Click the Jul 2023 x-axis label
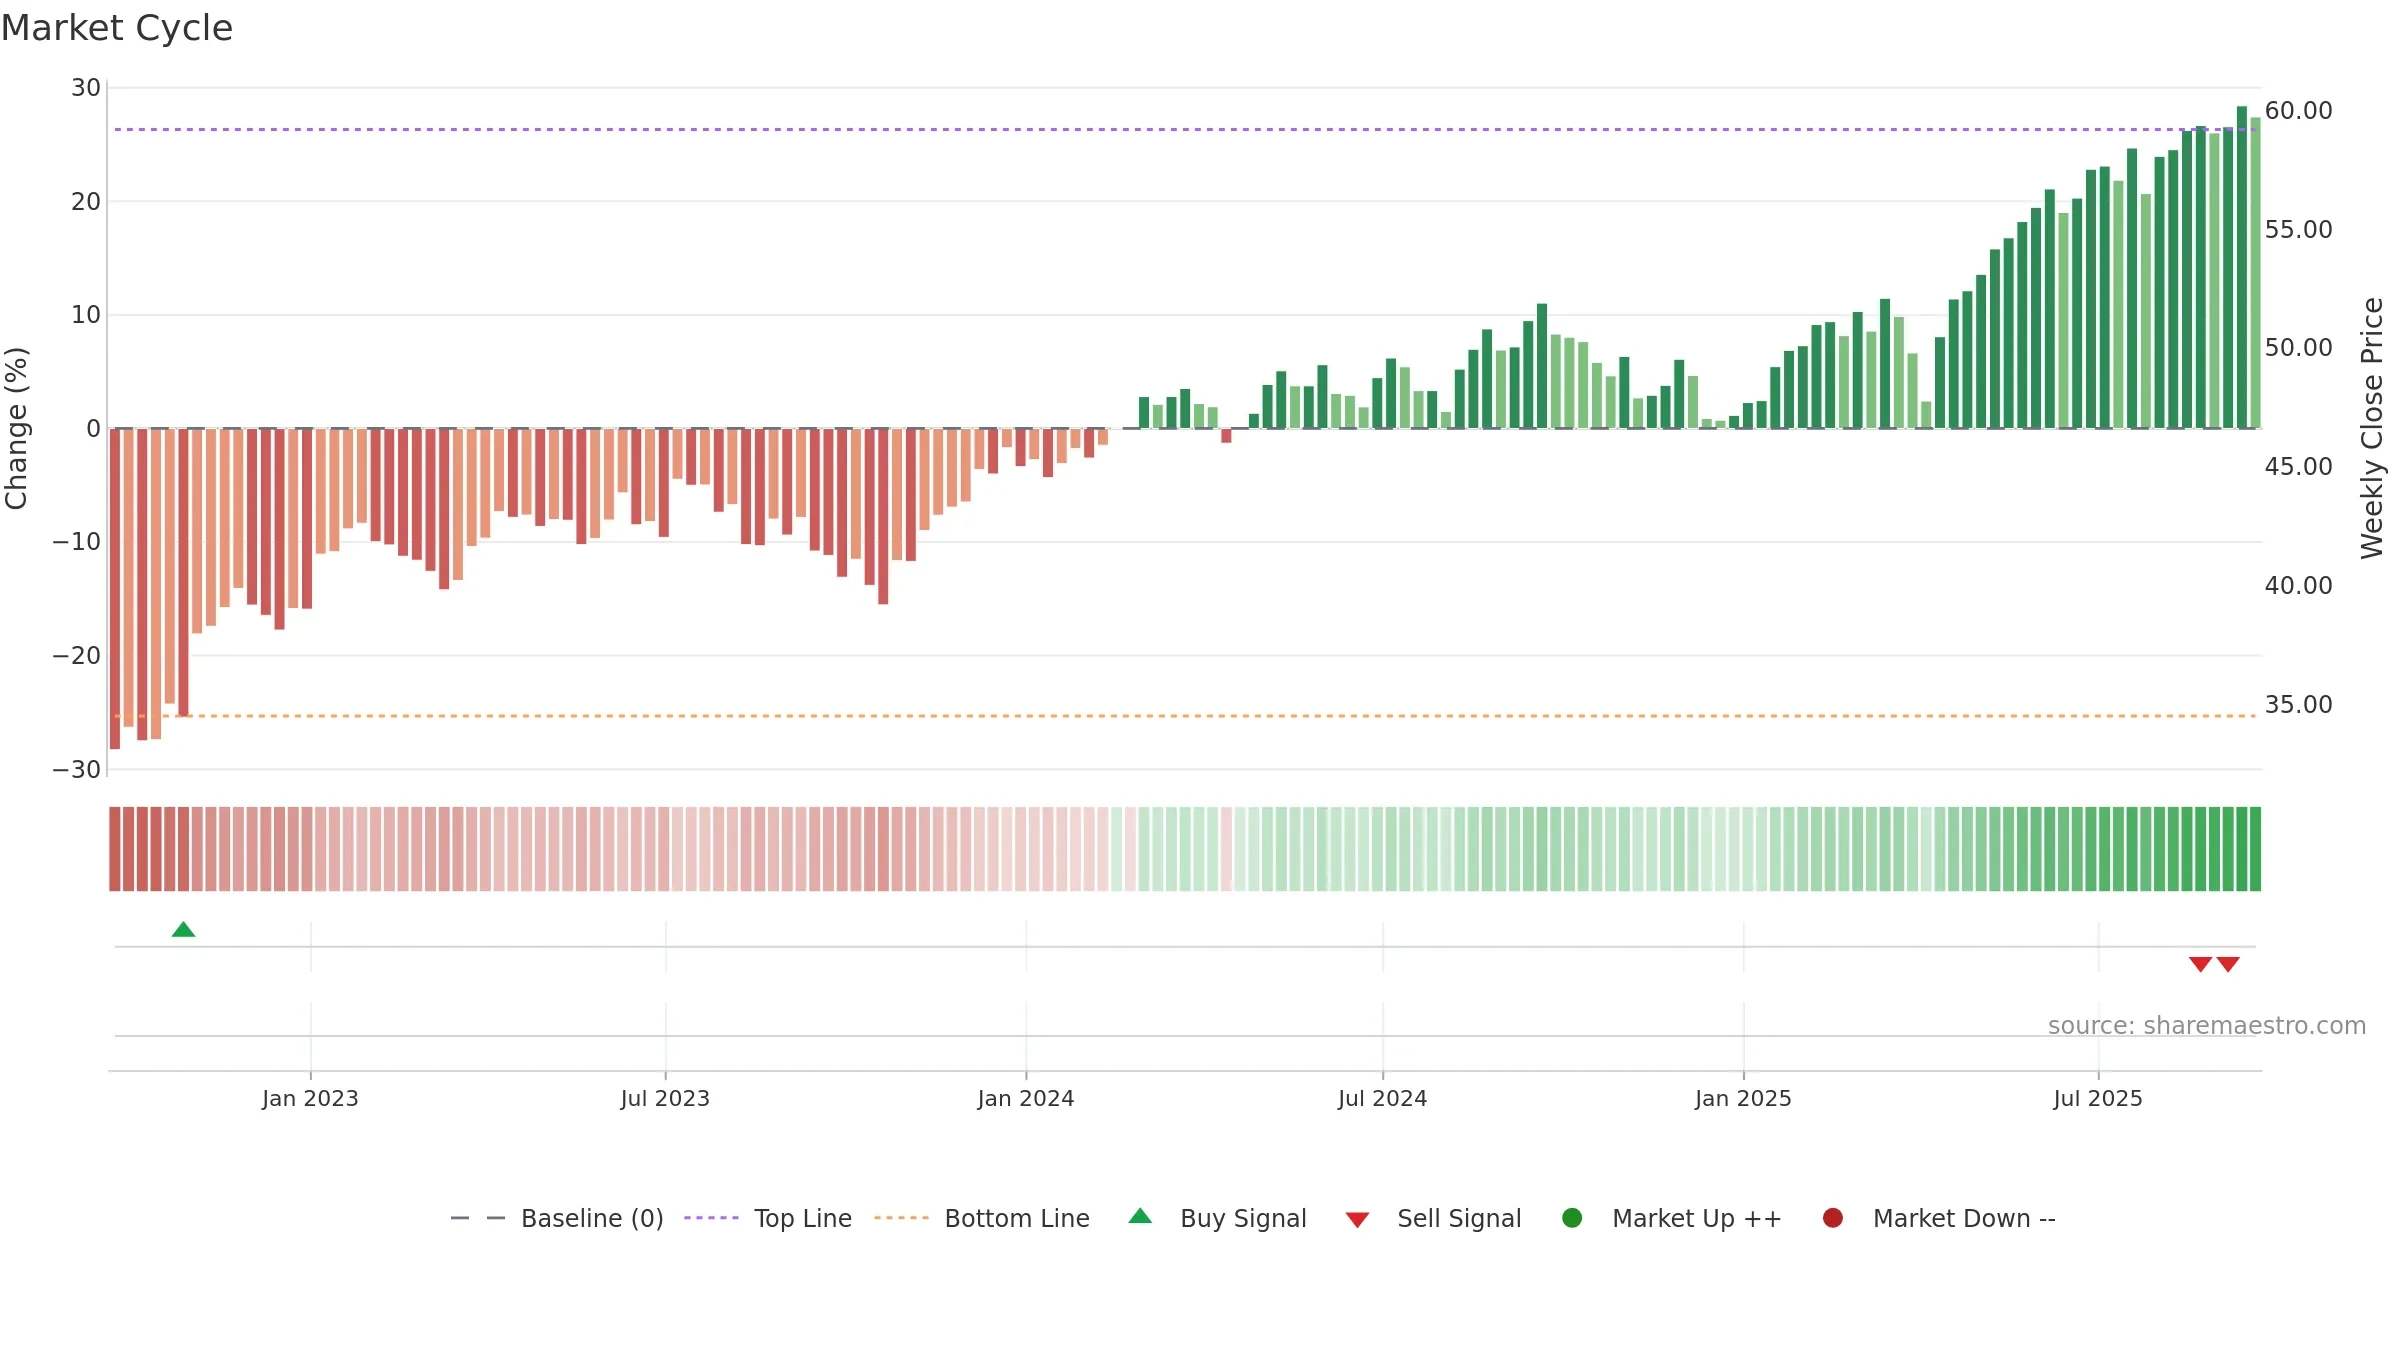 (665, 1098)
